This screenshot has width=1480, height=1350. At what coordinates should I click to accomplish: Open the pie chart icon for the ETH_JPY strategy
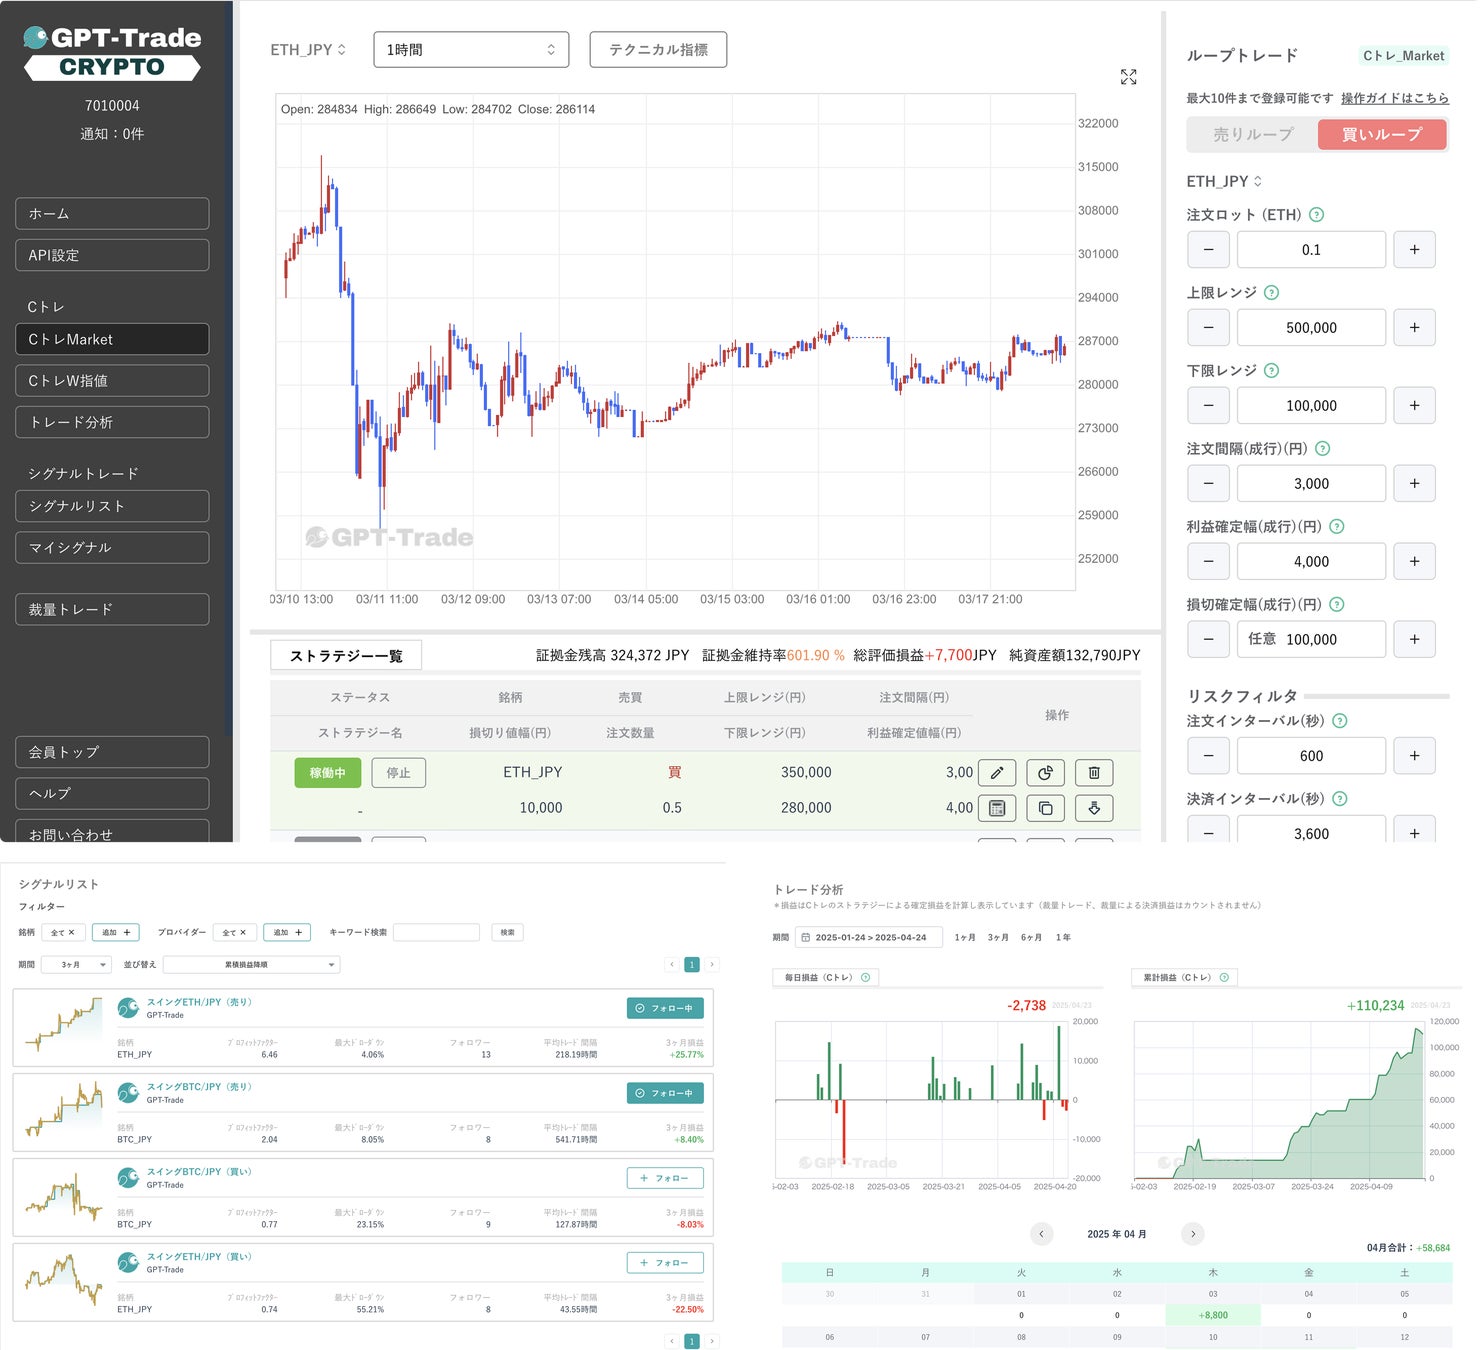pos(1045,773)
